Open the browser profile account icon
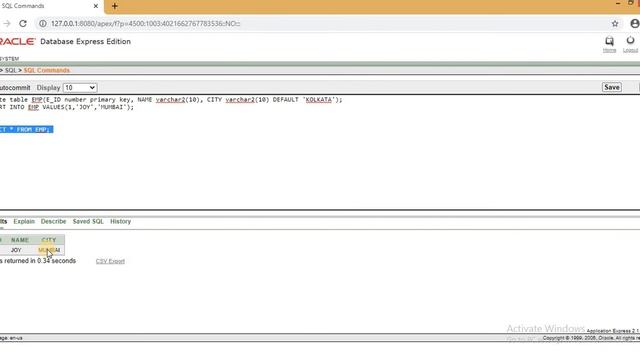 [635, 24]
